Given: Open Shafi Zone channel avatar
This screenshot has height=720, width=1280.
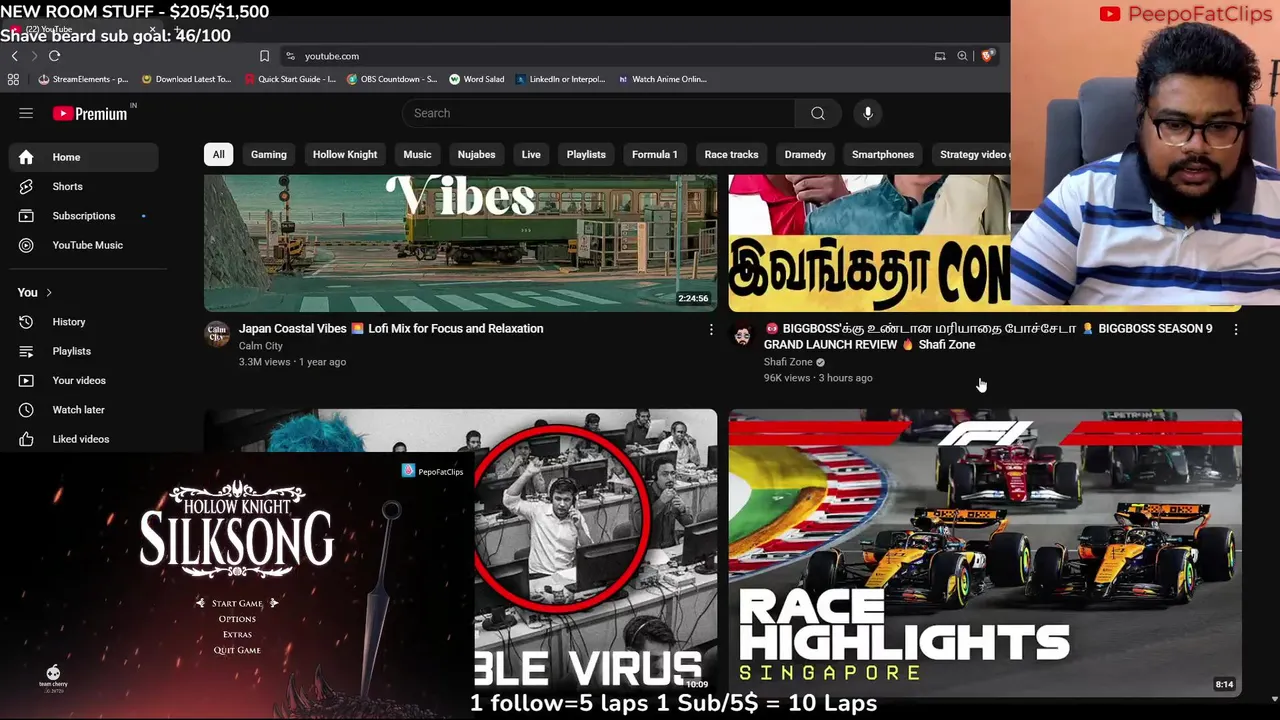Looking at the screenshot, I should tap(742, 334).
